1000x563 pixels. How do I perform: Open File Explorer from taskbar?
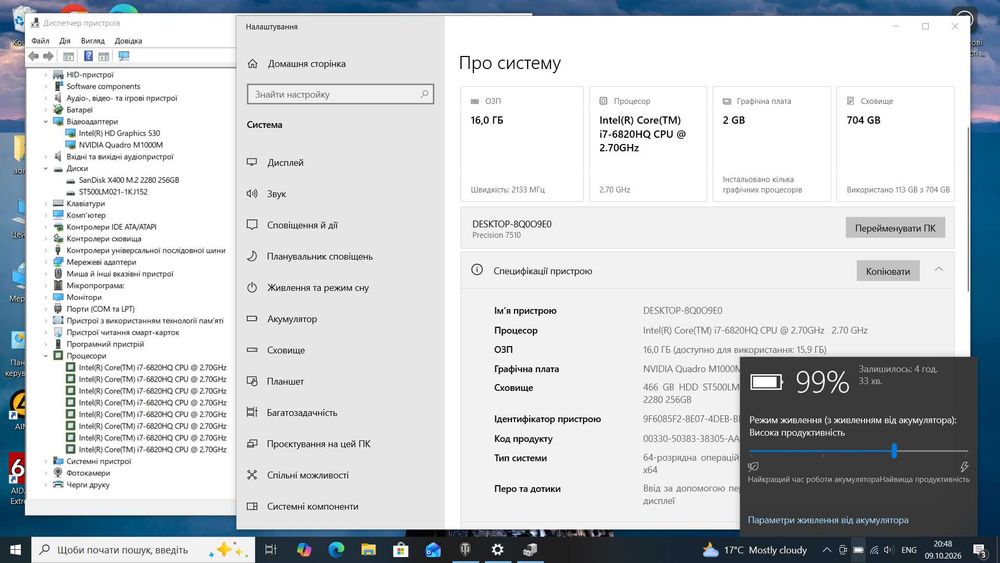[x=369, y=550]
